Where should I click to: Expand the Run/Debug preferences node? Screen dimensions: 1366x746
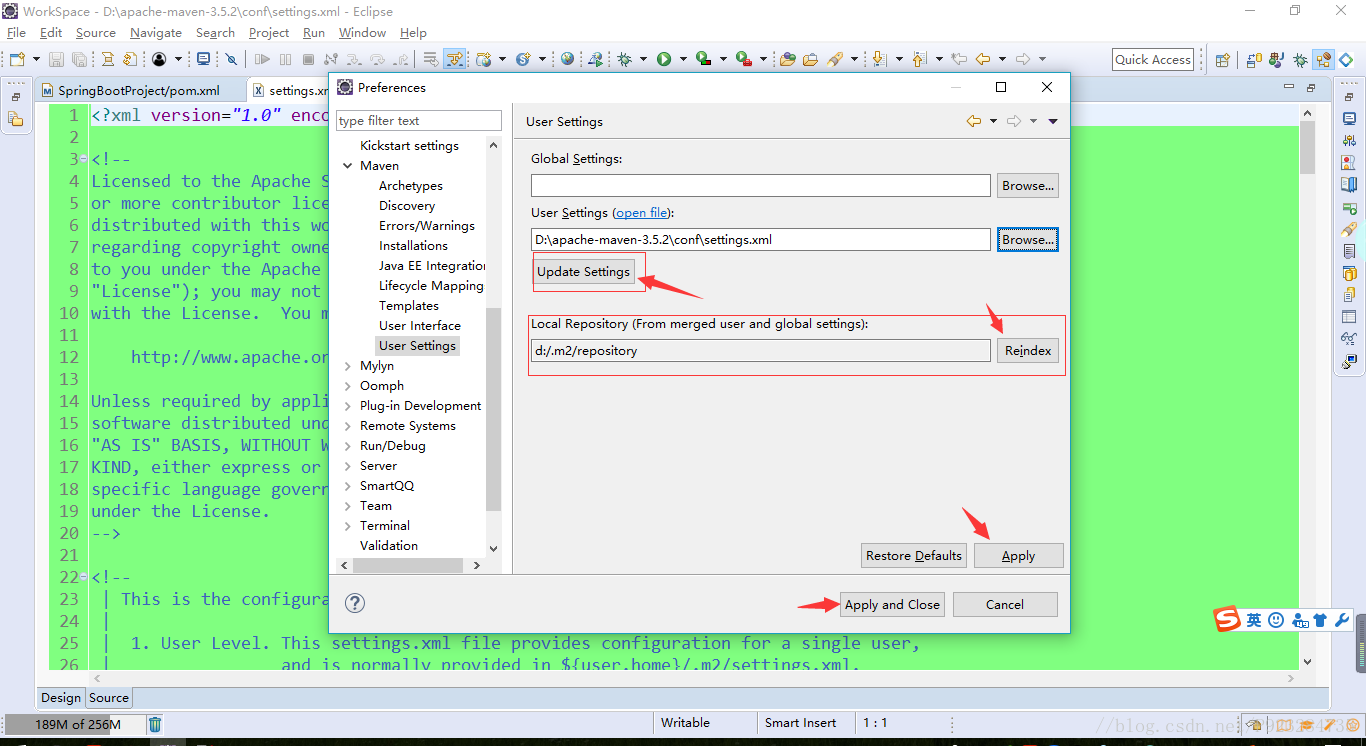click(348, 446)
